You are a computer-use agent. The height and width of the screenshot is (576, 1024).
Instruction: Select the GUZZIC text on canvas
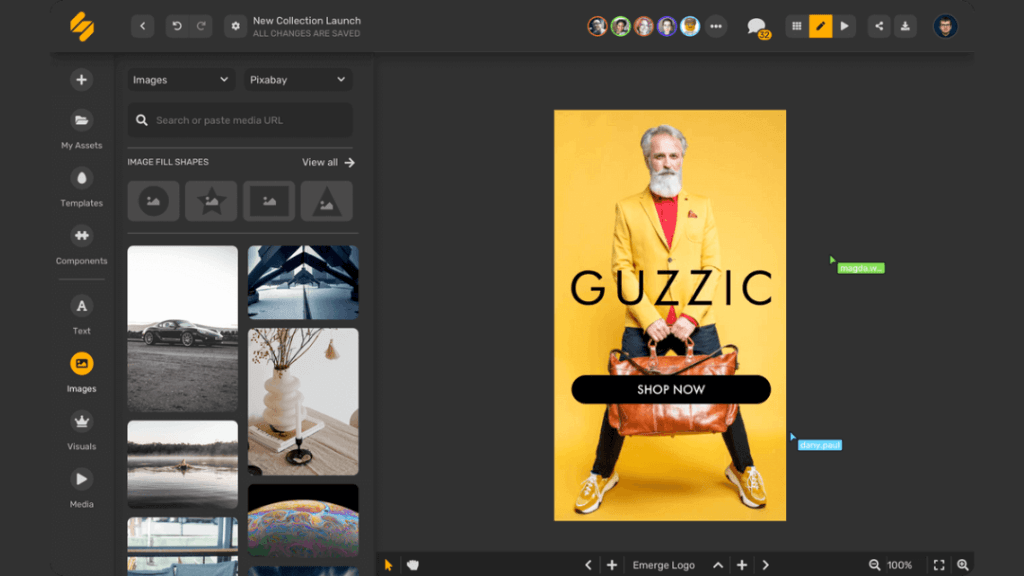point(672,289)
